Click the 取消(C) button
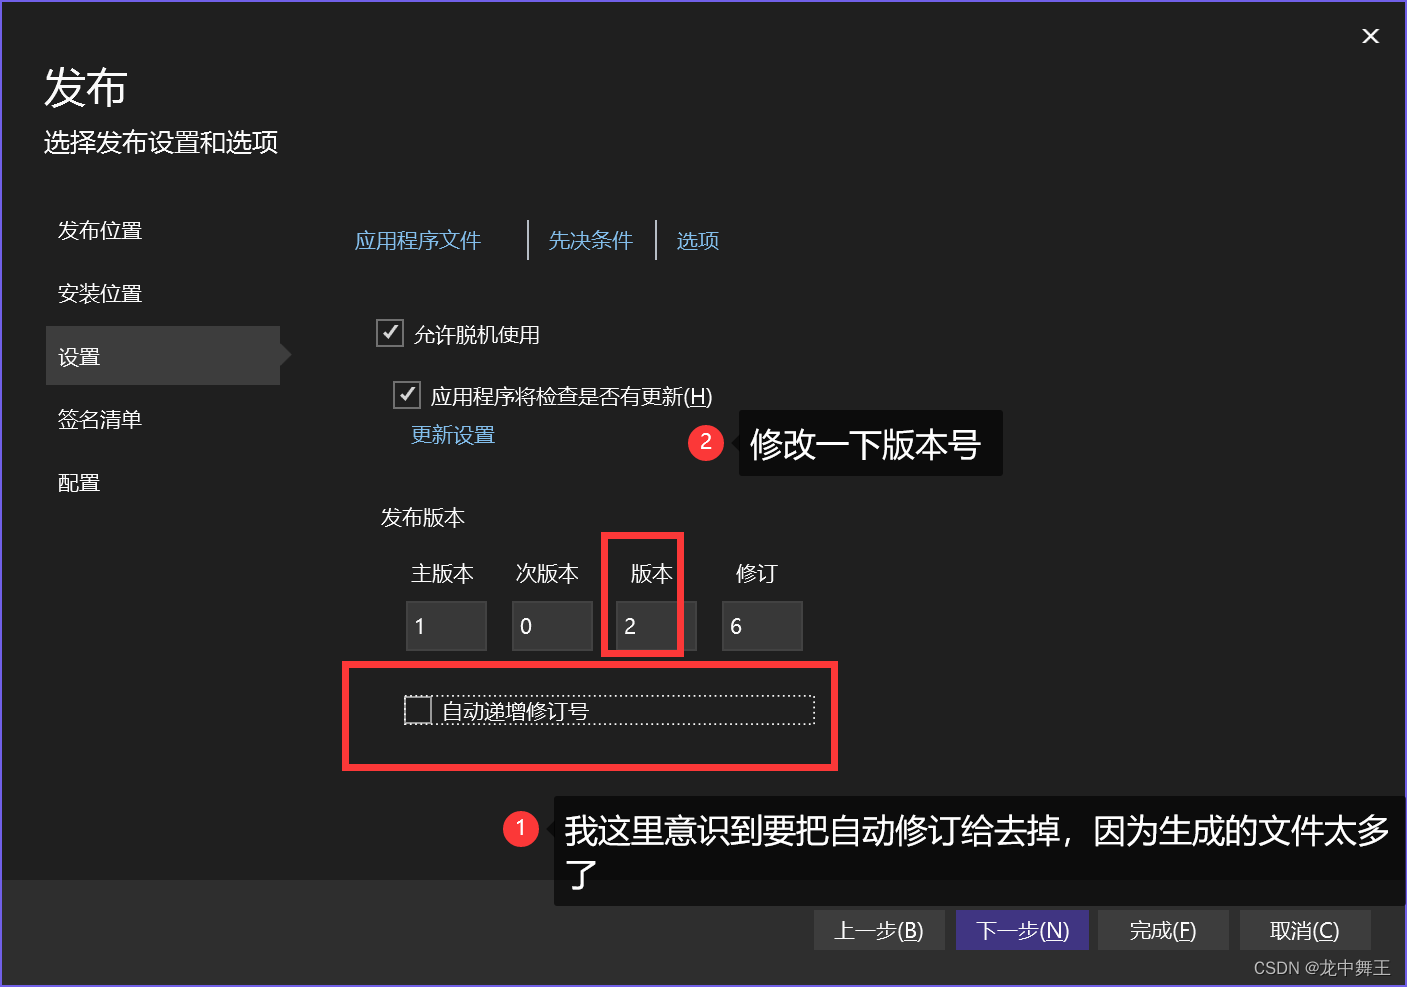 coord(1305,931)
